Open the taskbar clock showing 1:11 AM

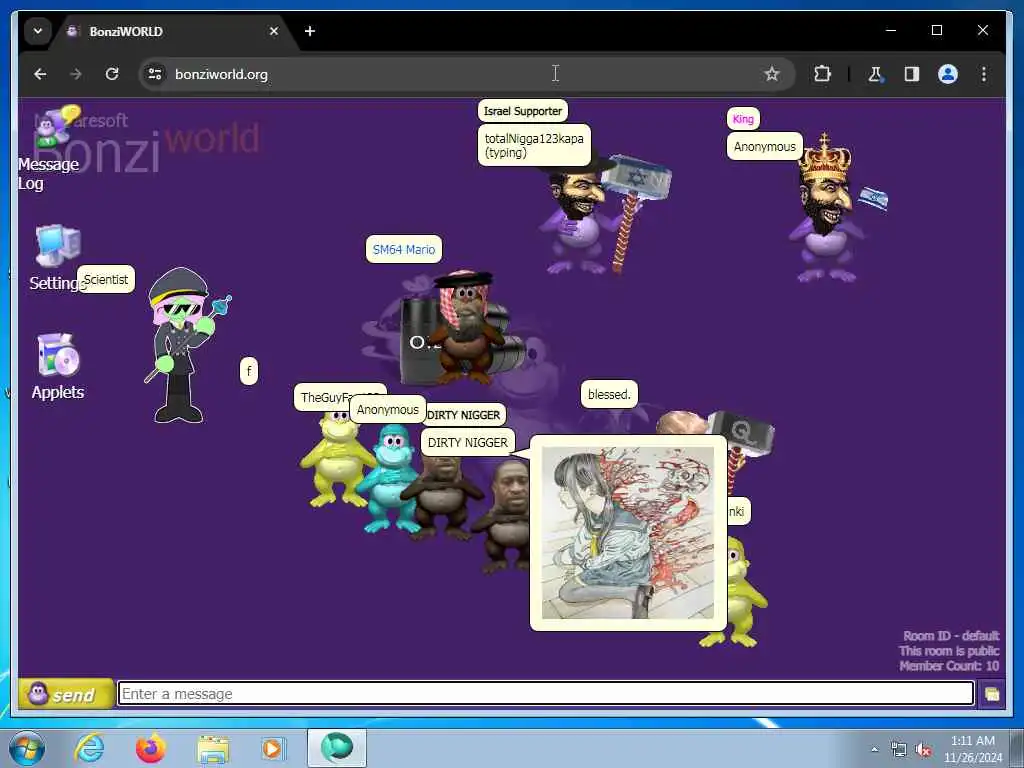coord(973,749)
